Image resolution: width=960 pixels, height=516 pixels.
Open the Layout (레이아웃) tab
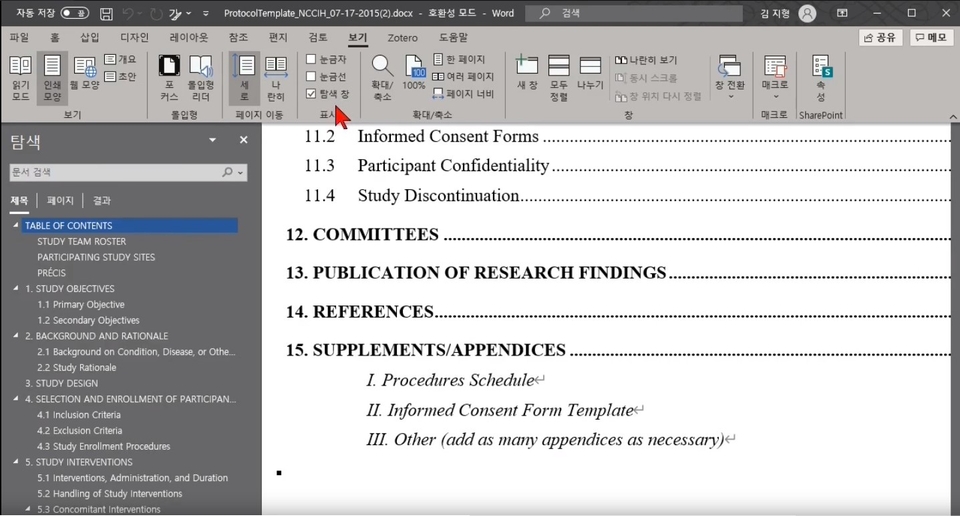(189, 37)
